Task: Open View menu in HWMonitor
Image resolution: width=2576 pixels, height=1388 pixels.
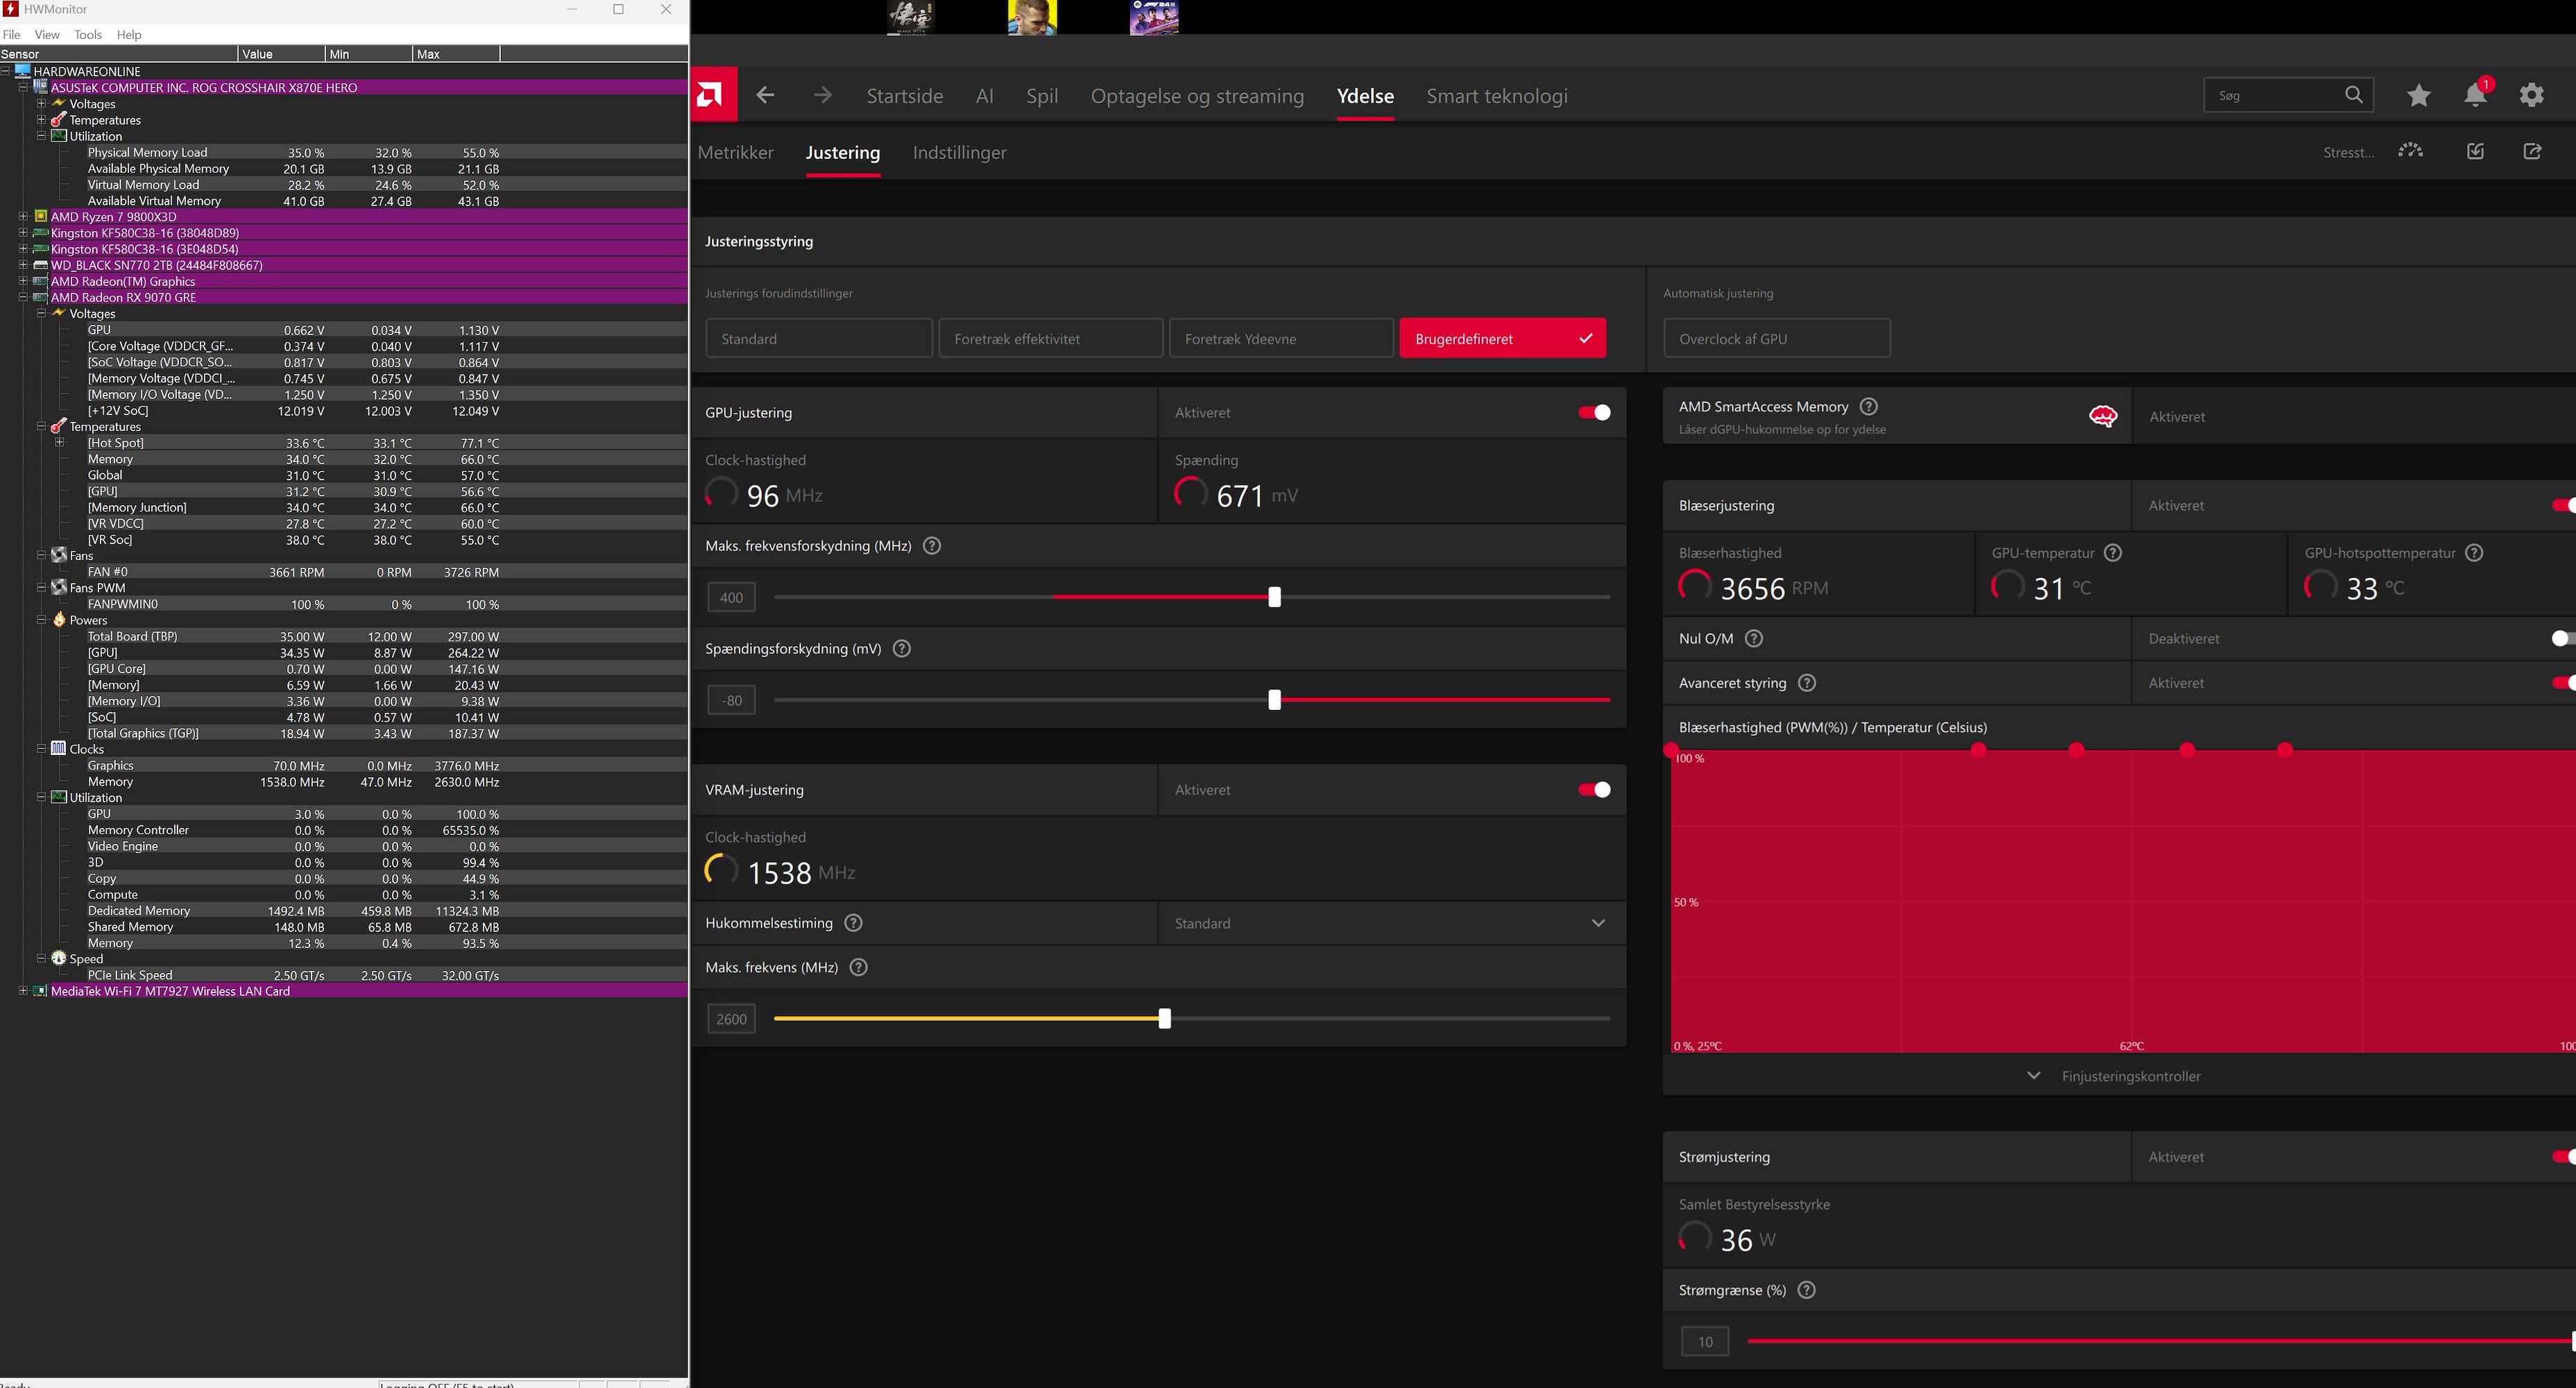Action: (47, 34)
